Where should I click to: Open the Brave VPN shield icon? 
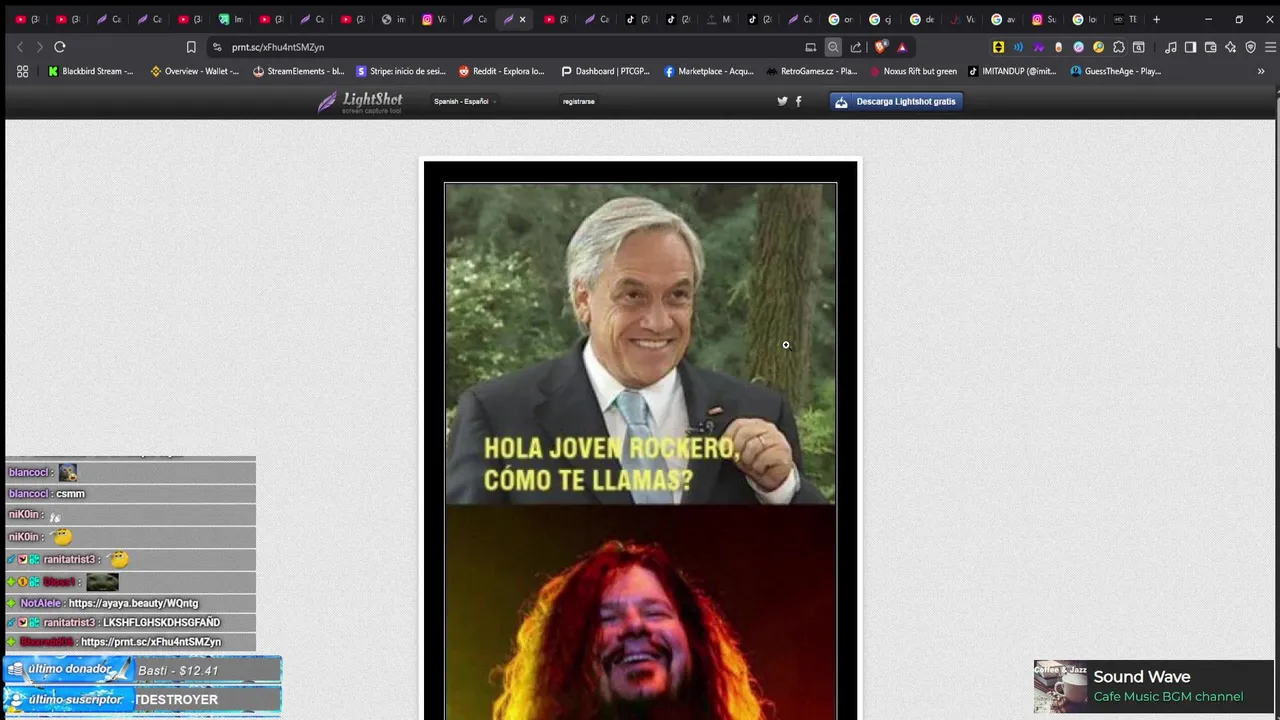click(x=1250, y=47)
